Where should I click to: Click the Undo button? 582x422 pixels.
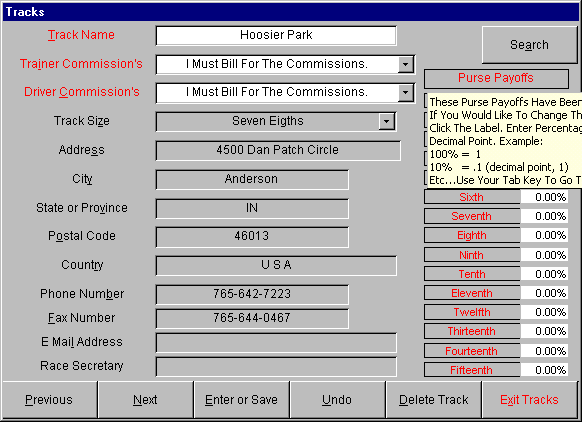click(337, 400)
